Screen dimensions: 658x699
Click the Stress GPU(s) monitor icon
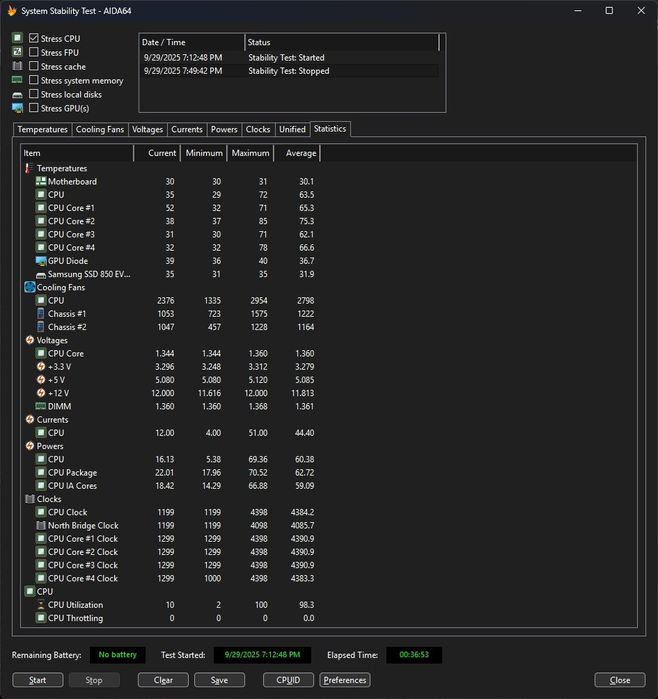pyautogui.click(x=17, y=108)
